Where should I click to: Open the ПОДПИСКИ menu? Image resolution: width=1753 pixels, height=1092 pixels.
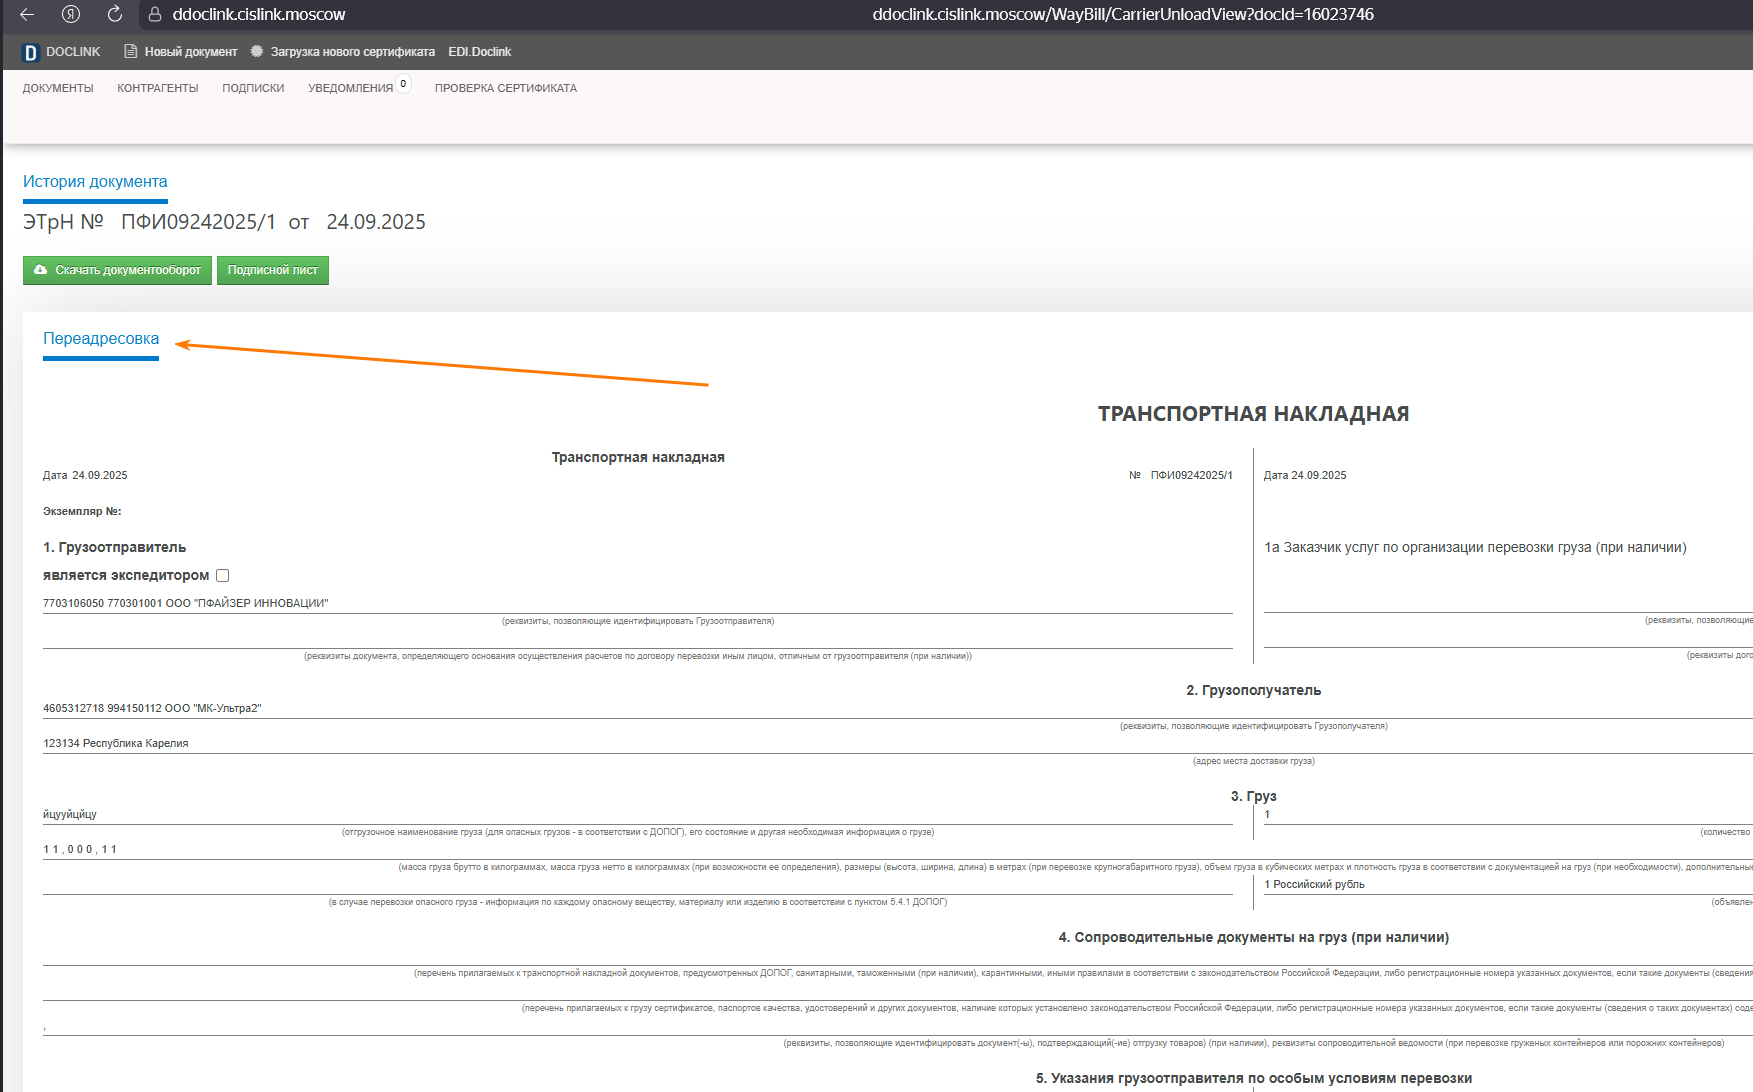coord(253,88)
